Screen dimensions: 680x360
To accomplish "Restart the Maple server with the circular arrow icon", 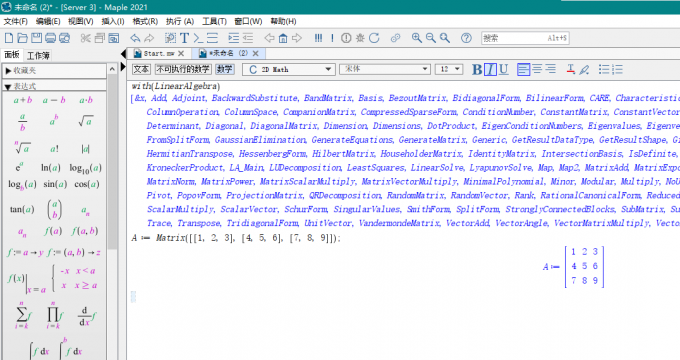I will pos(374,38).
